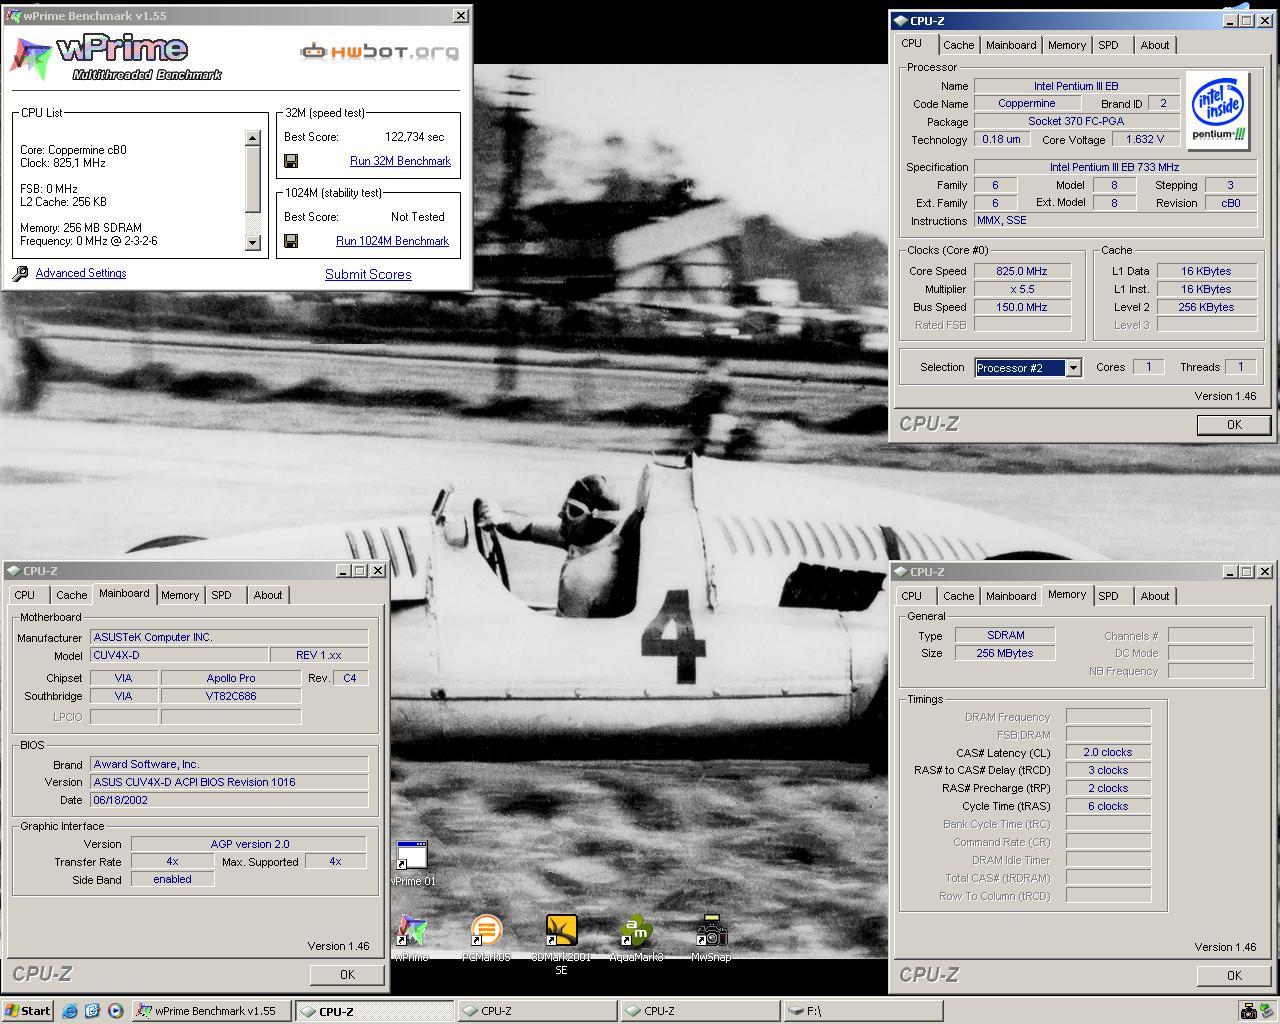Click the BIOS Date 06/18/2002 field
This screenshot has height=1024, width=1280.
pos(229,800)
